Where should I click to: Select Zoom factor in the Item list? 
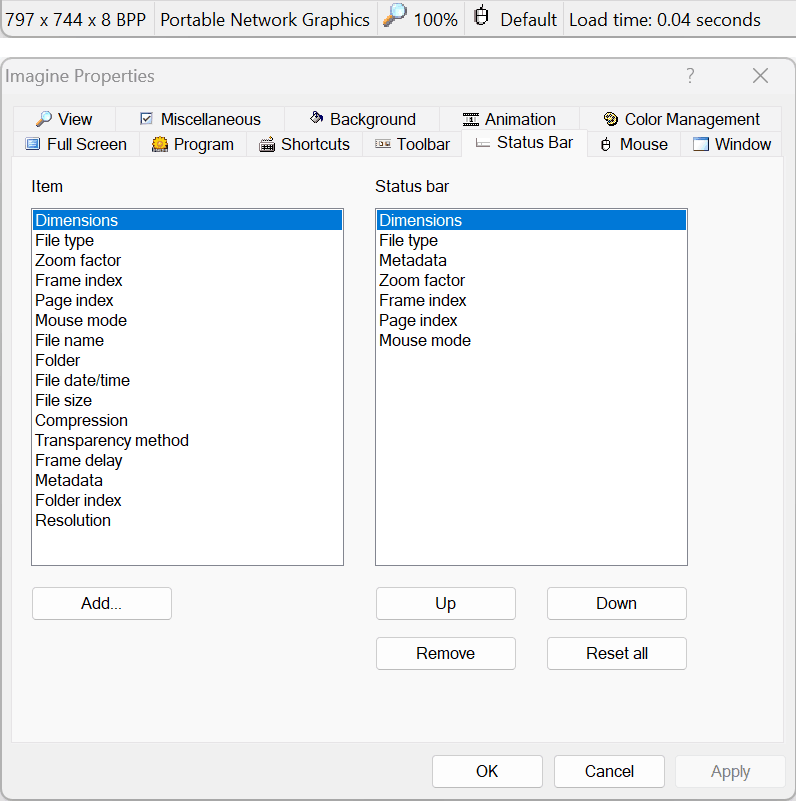click(x=188, y=260)
